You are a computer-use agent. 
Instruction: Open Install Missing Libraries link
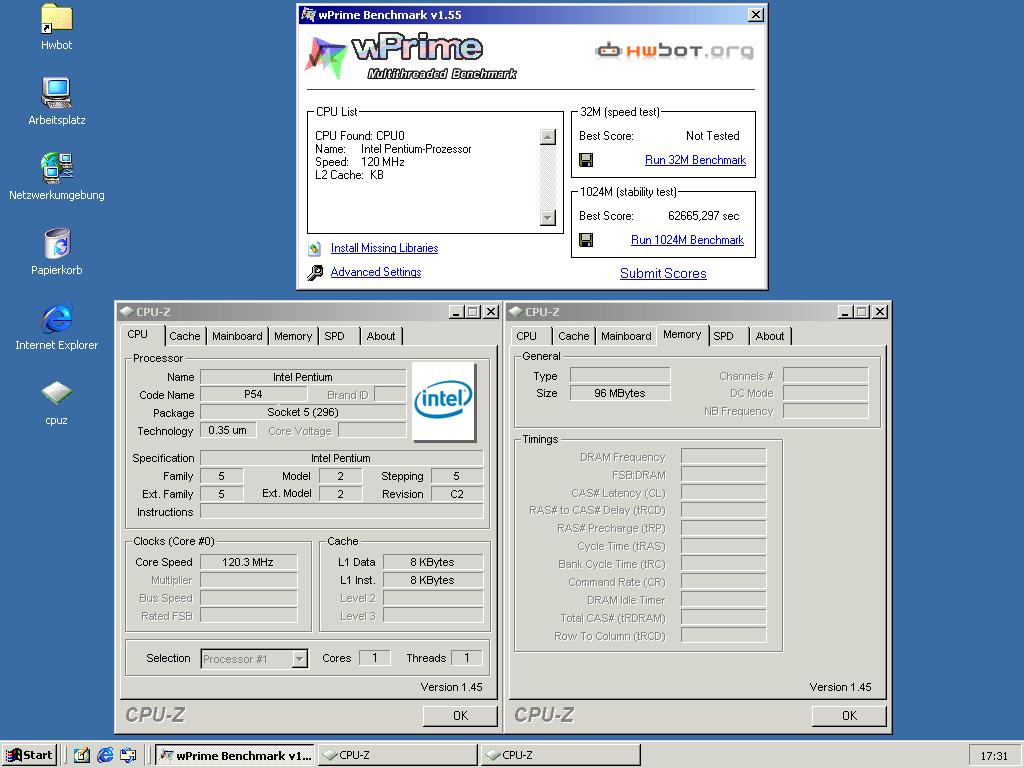[x=384, y=248]
